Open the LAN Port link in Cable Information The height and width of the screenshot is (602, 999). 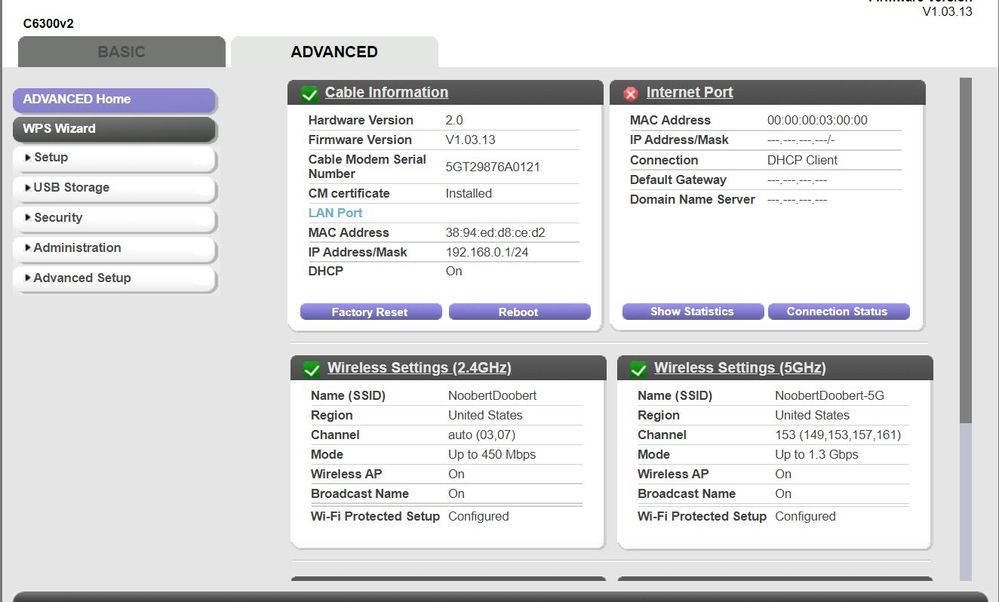point(335,212)
